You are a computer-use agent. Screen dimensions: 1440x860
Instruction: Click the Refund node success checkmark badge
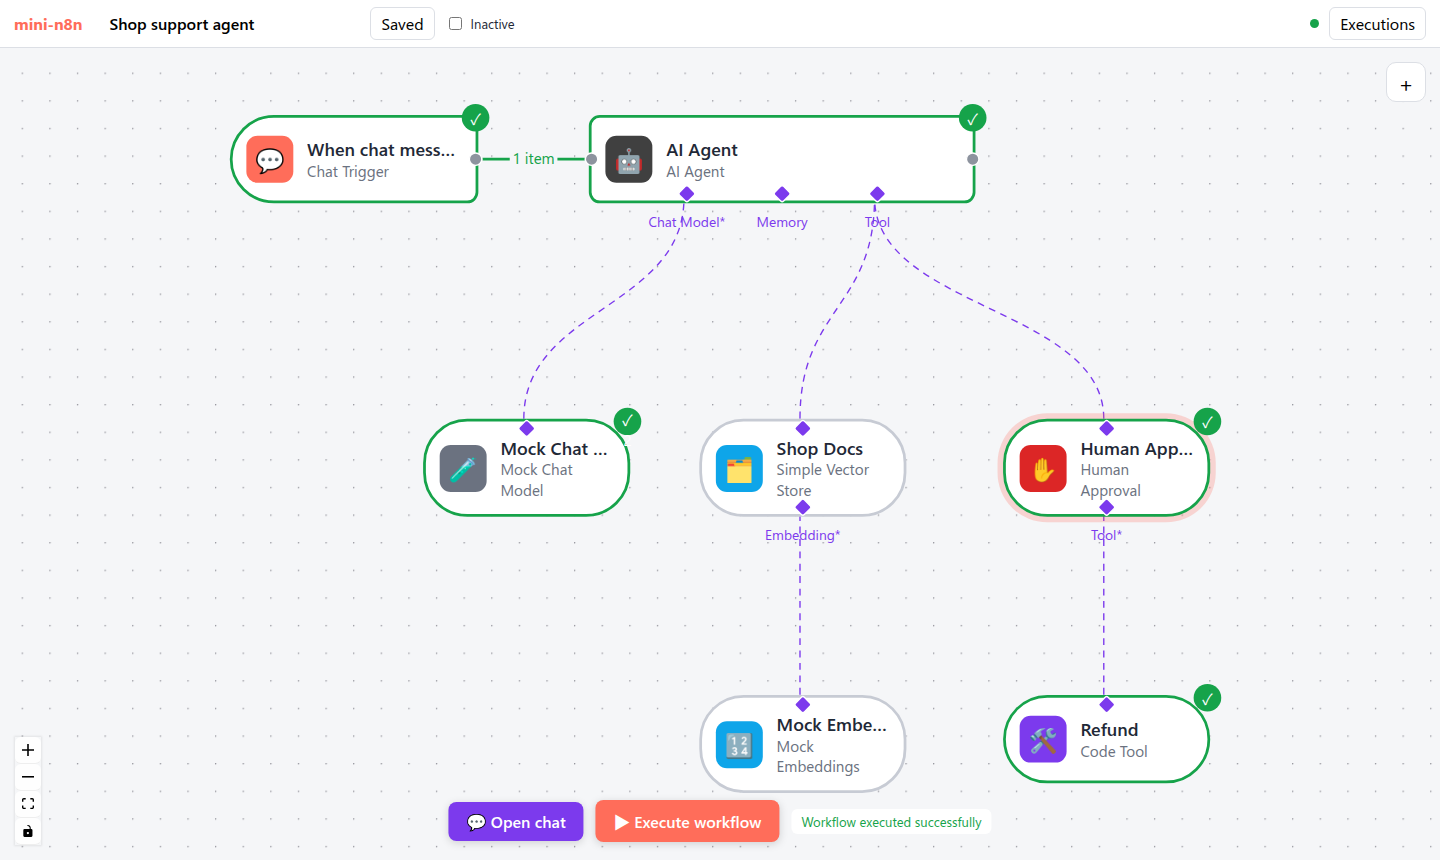point(1207,698)
